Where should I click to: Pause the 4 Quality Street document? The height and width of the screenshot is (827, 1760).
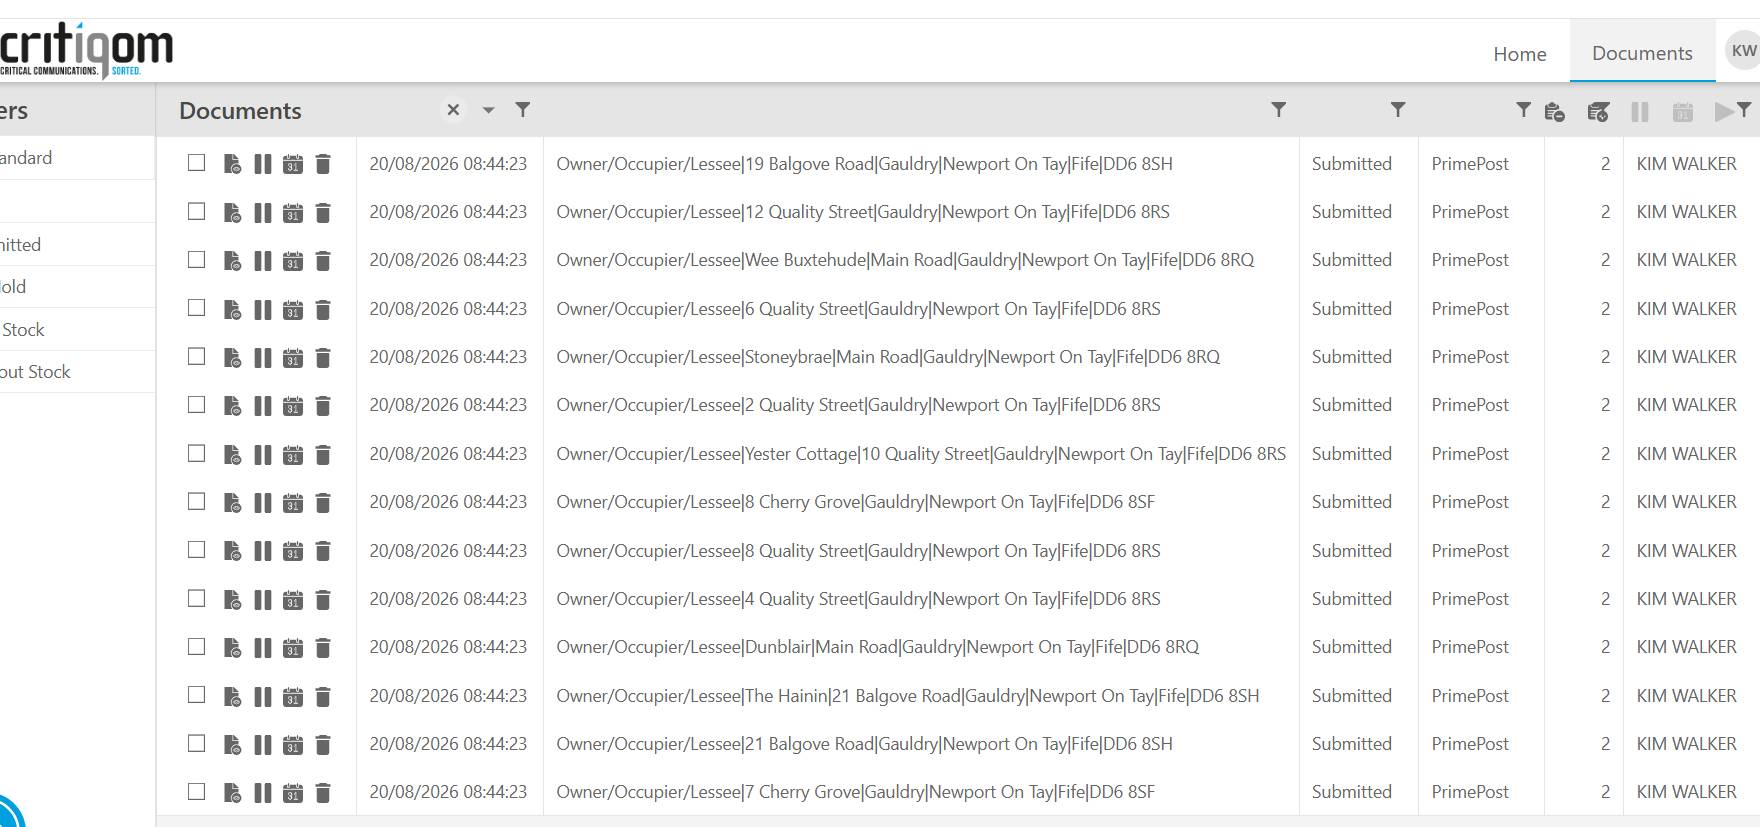[262, 600]
